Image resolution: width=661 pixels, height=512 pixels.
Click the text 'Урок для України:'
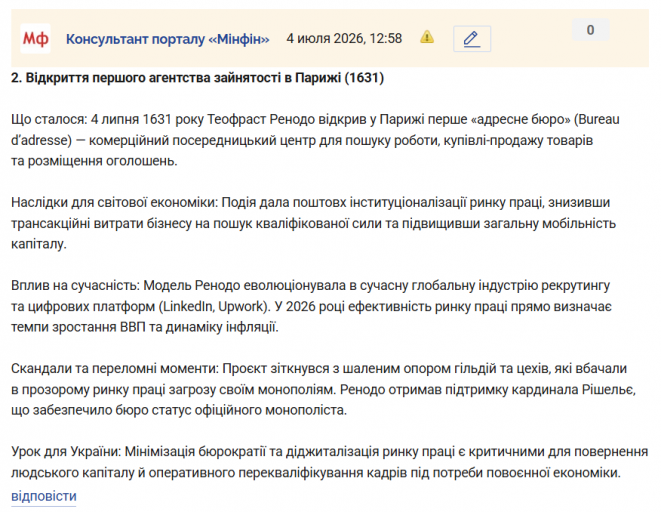coord(66,452)
